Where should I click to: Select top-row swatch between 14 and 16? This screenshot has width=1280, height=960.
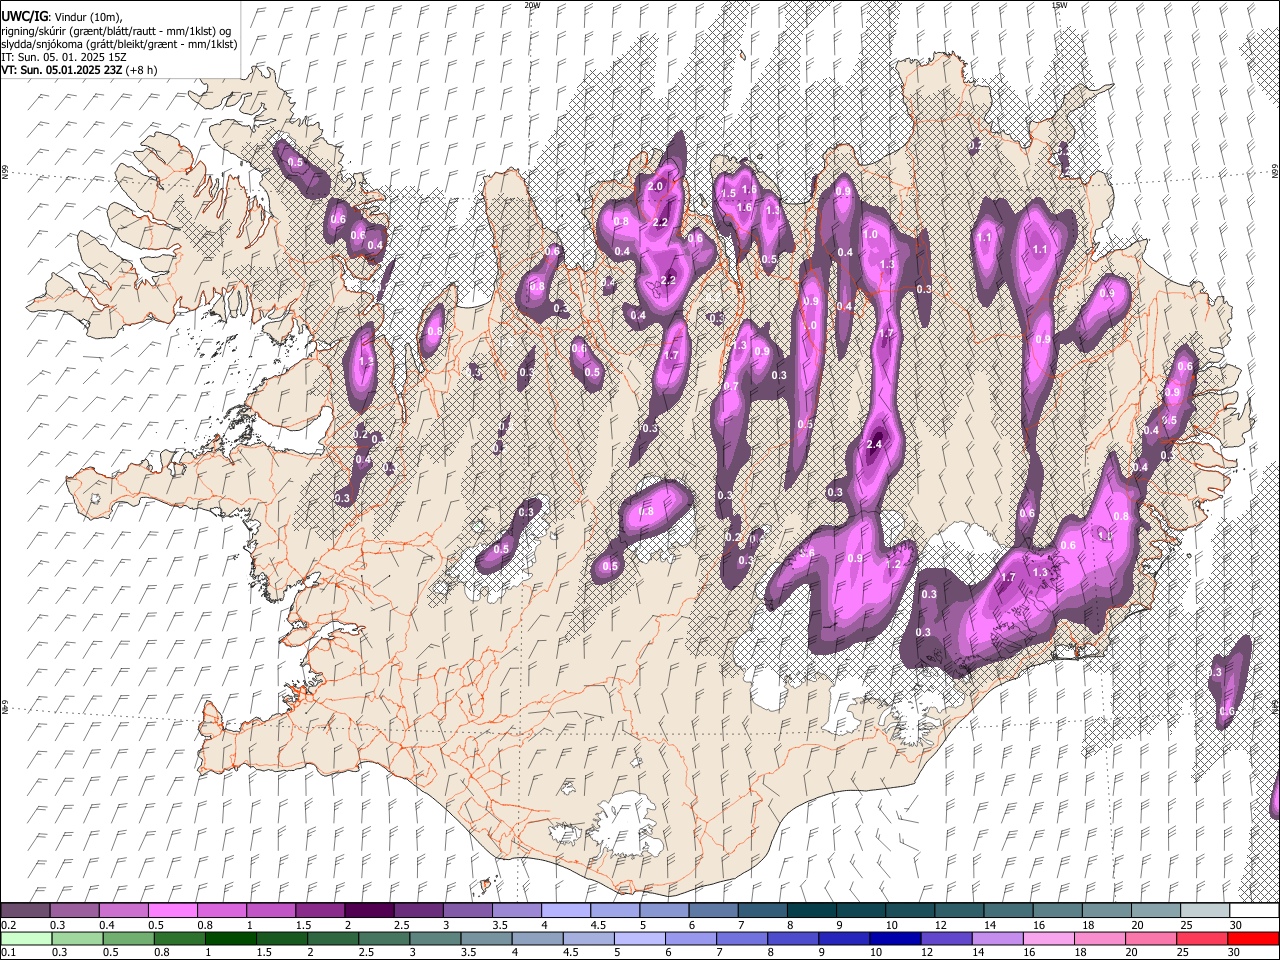click(x=1007, y=911)
